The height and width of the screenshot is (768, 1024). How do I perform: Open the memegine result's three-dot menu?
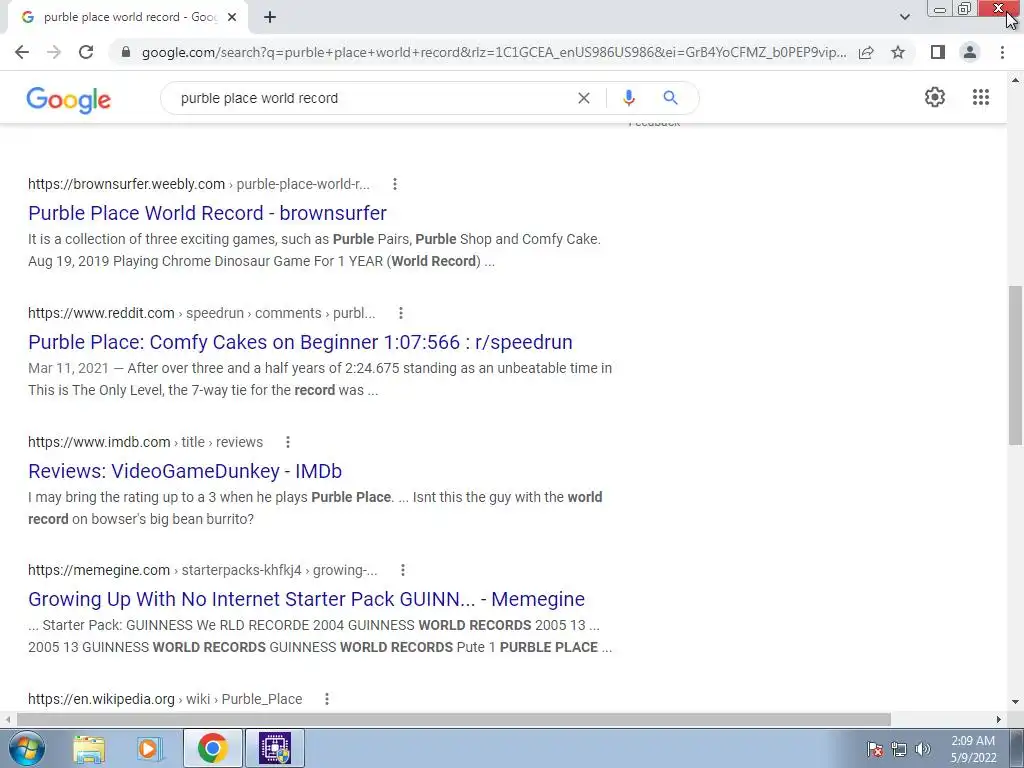point(402,570)
